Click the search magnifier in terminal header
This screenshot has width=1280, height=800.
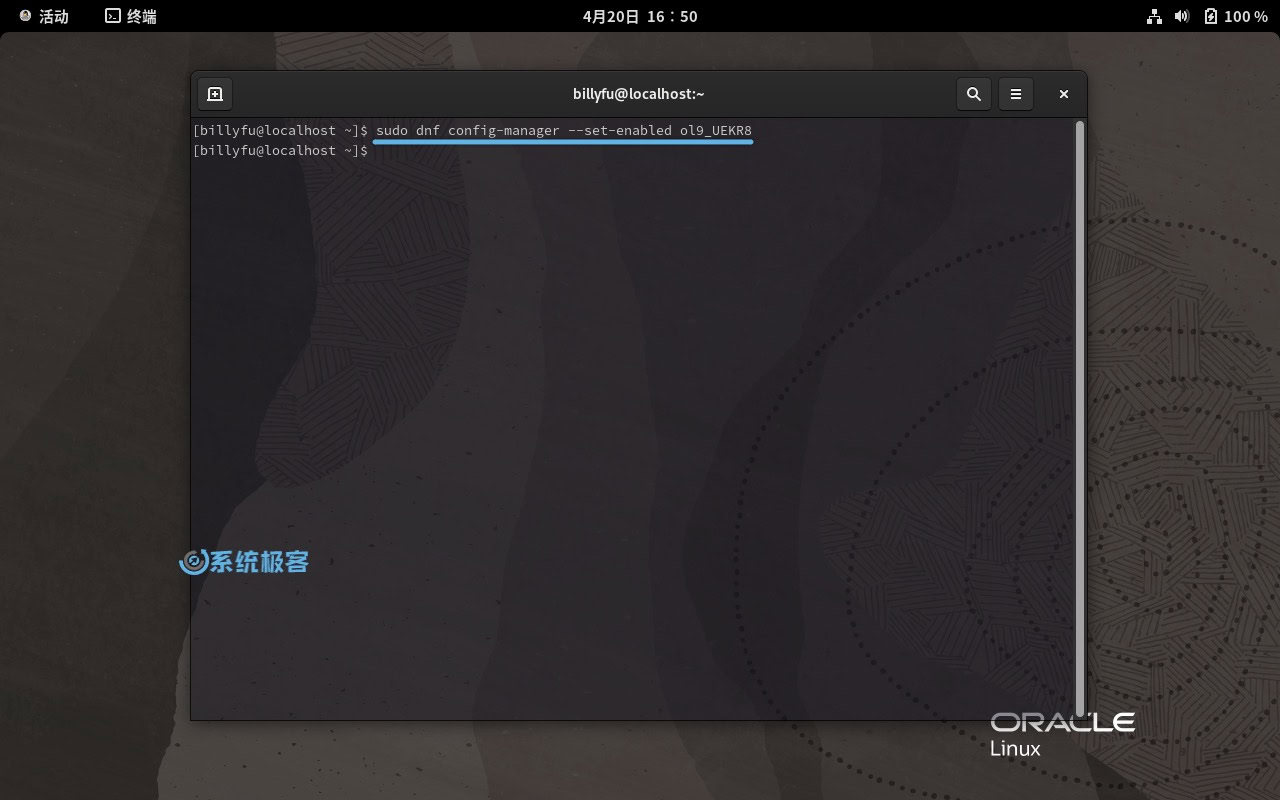973,94
